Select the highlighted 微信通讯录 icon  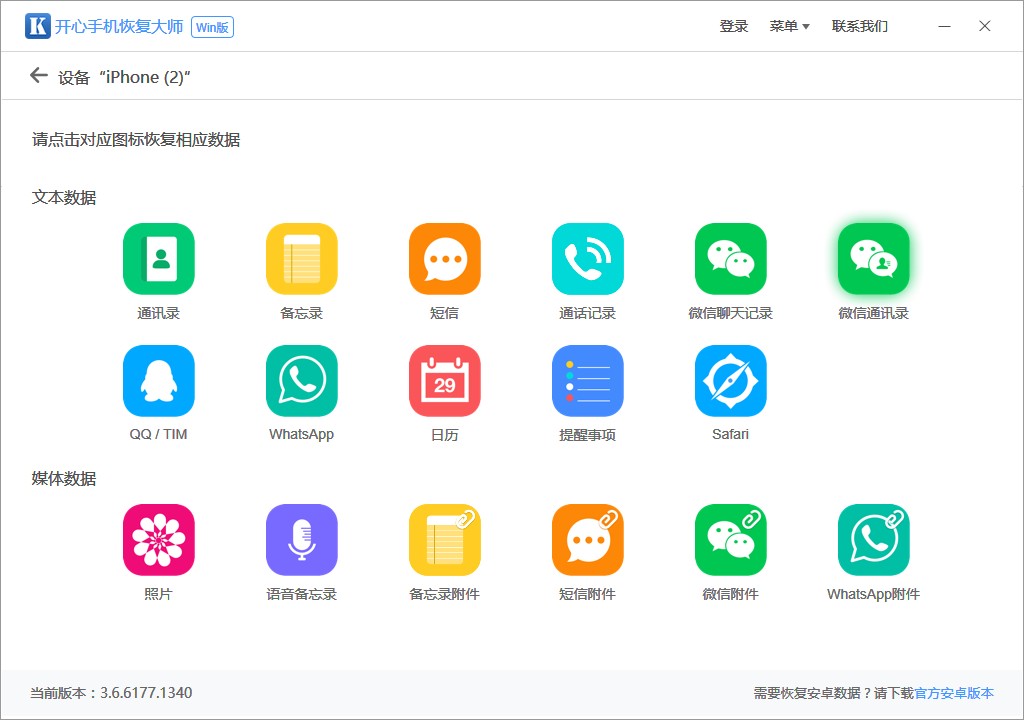pos(873,258)
